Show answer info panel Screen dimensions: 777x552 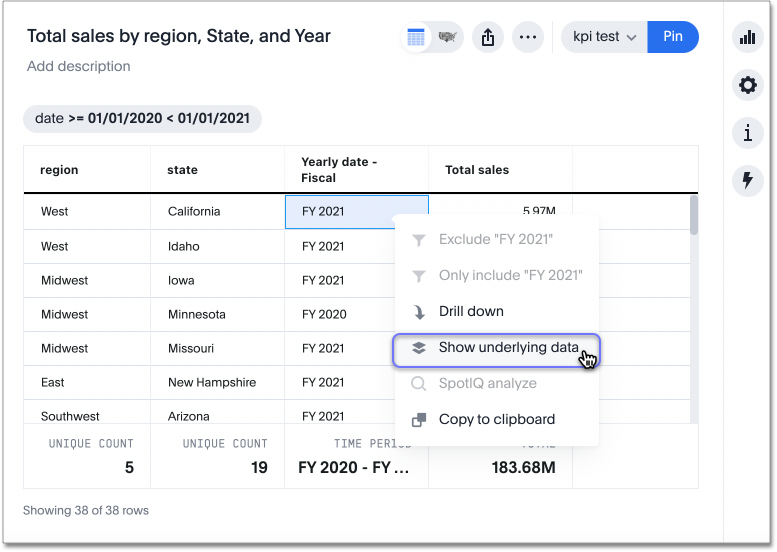[x=747, y=132]
